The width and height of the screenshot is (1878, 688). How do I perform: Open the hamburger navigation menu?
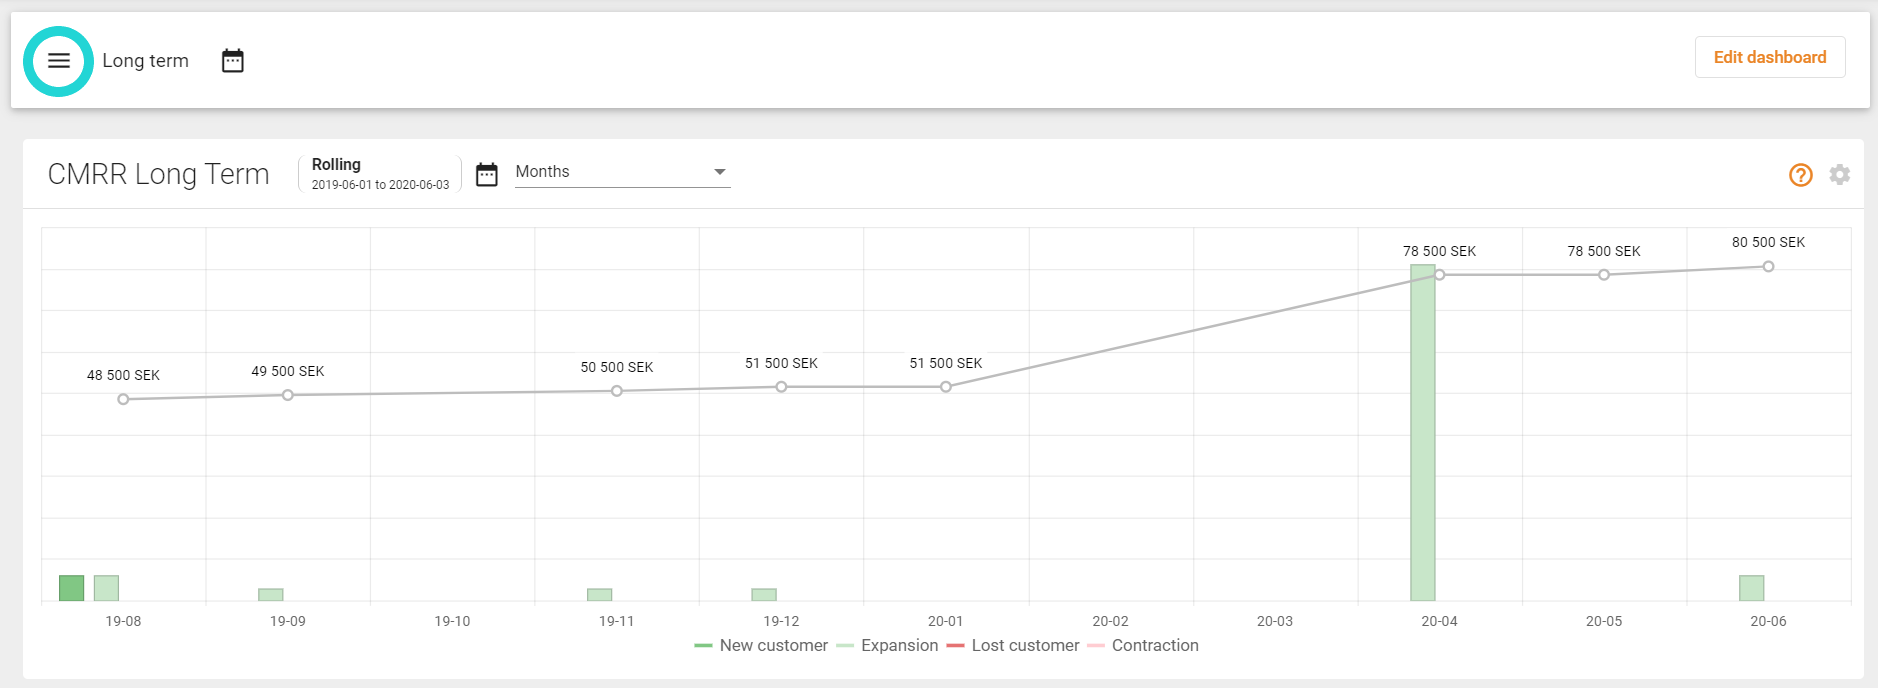tap(59, 61)
